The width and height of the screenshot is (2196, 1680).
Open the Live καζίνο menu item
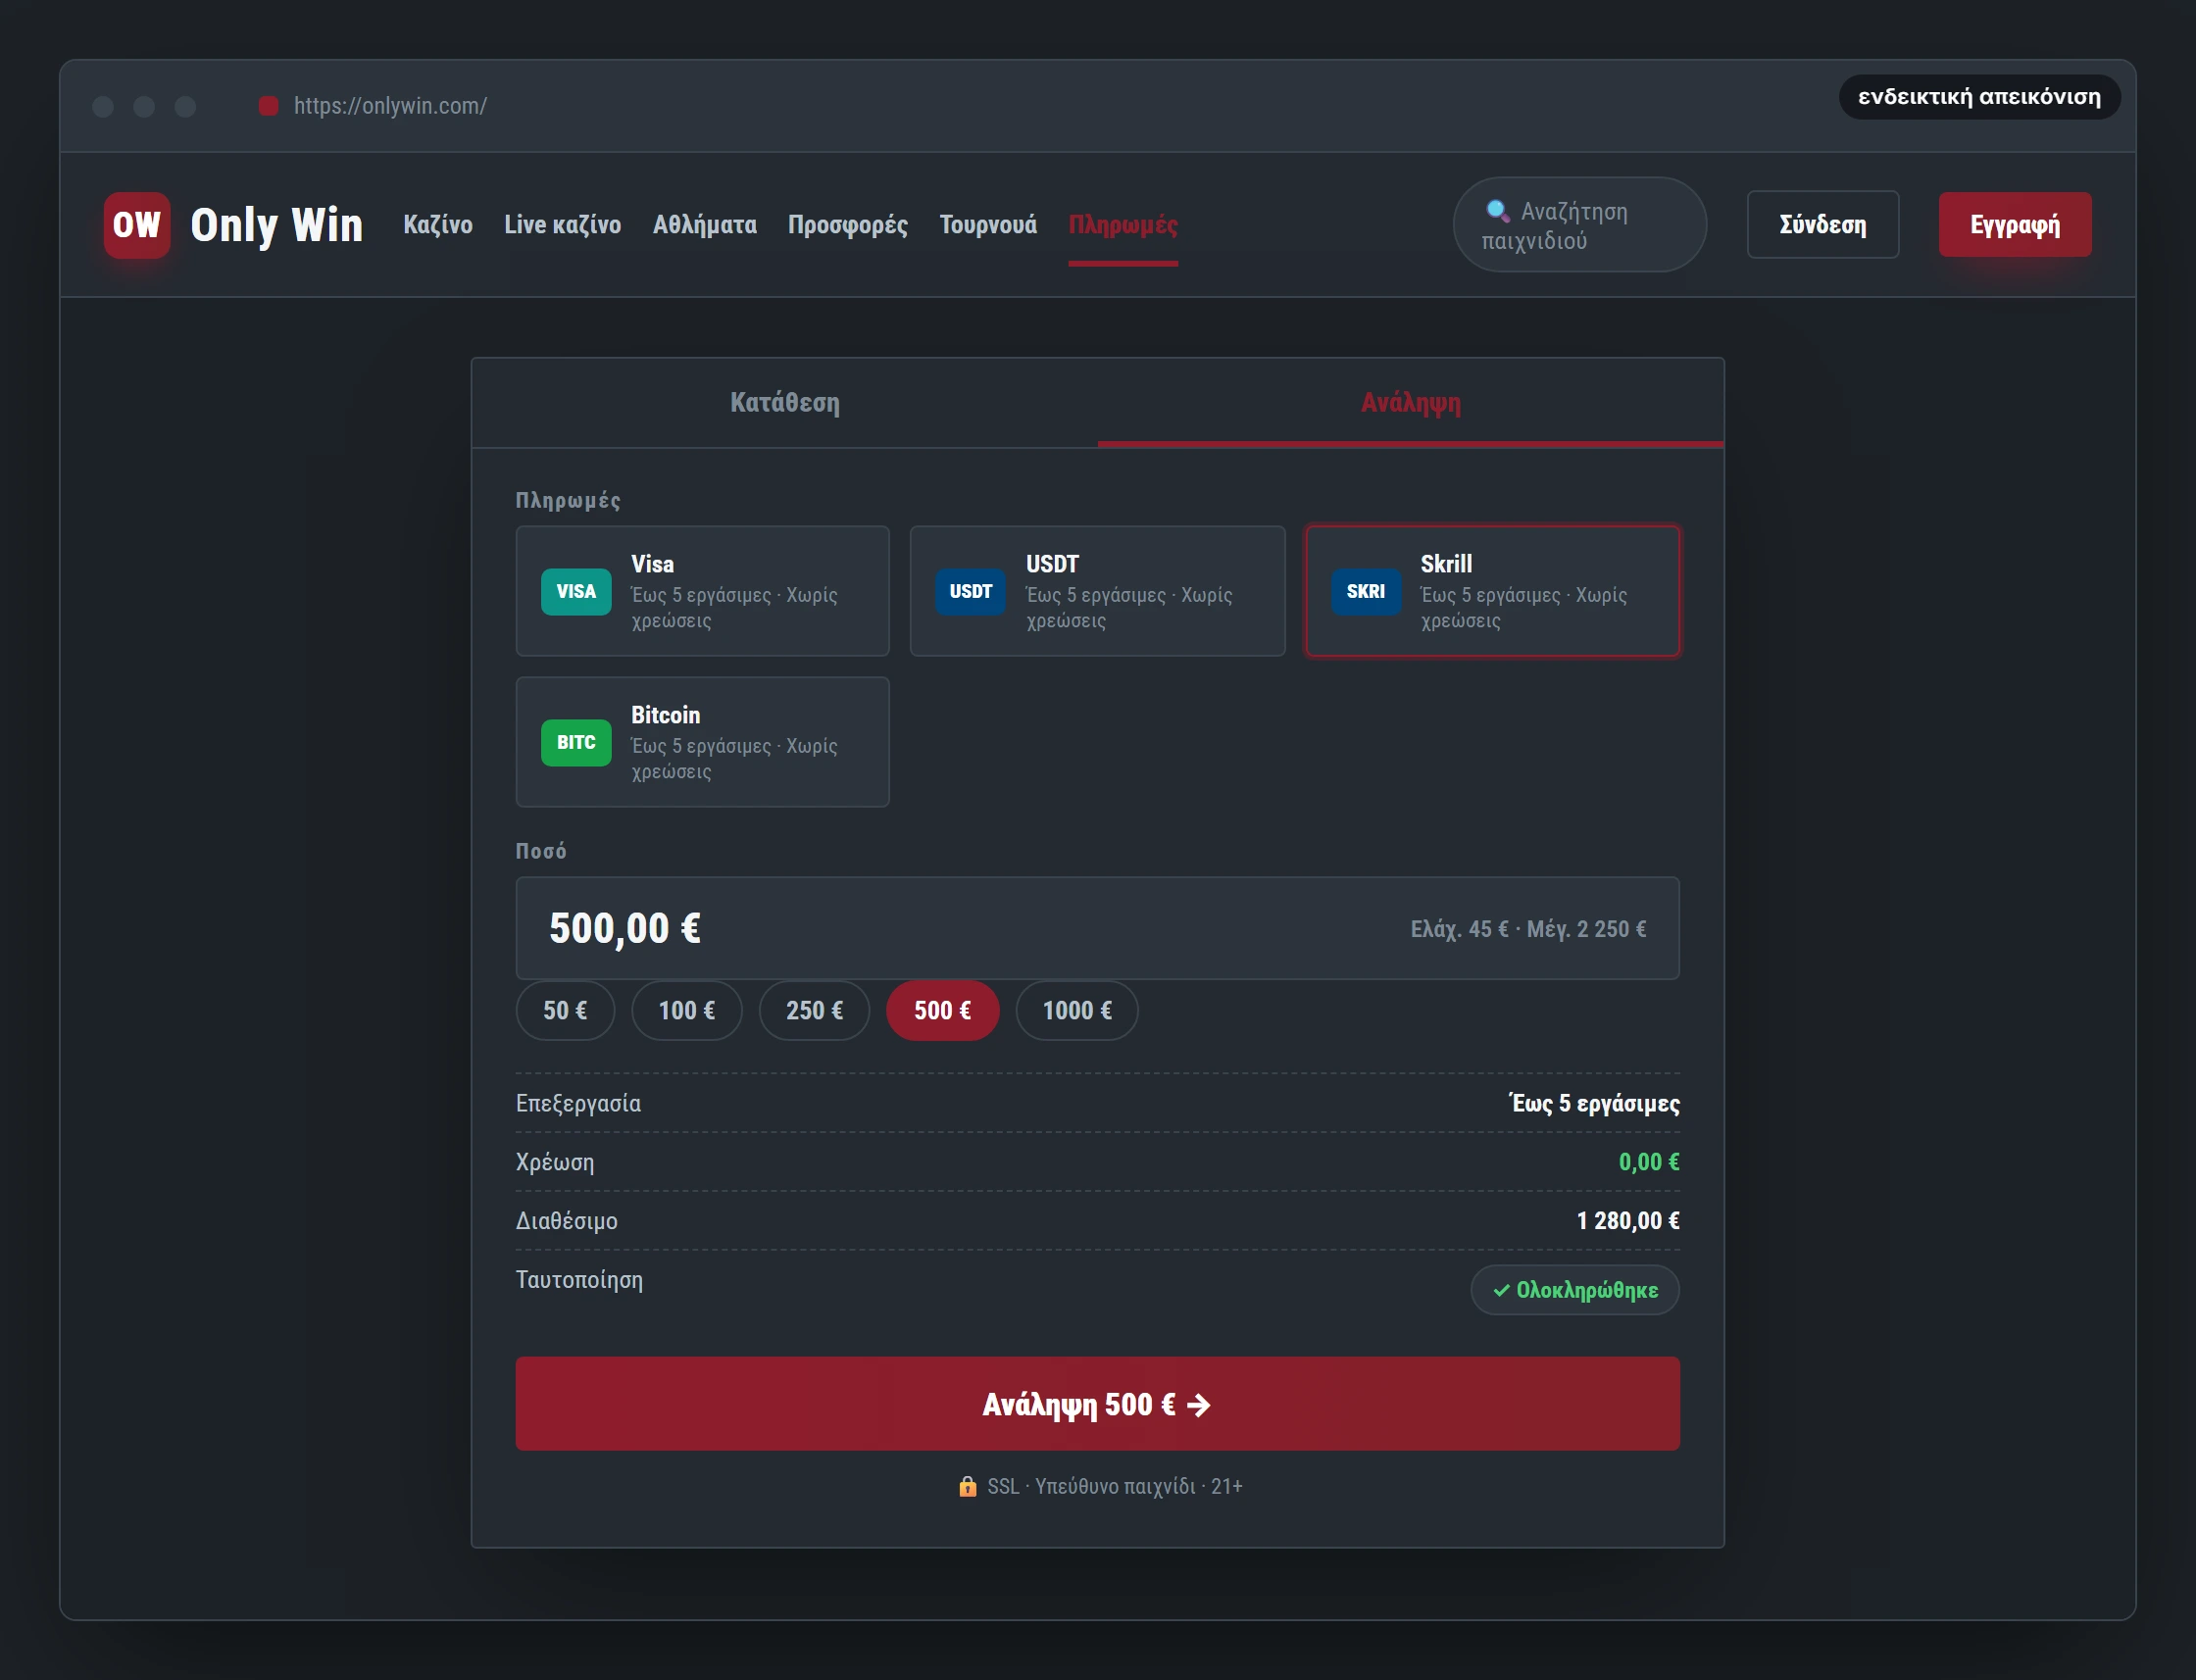click(563, 225)
